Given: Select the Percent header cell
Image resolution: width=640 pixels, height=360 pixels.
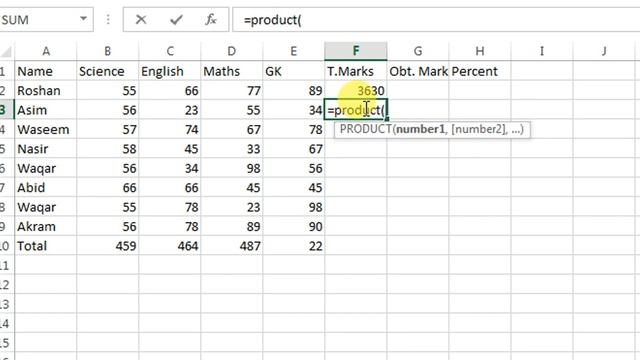Looking at the screenshot, I should [x=480, y=71].
